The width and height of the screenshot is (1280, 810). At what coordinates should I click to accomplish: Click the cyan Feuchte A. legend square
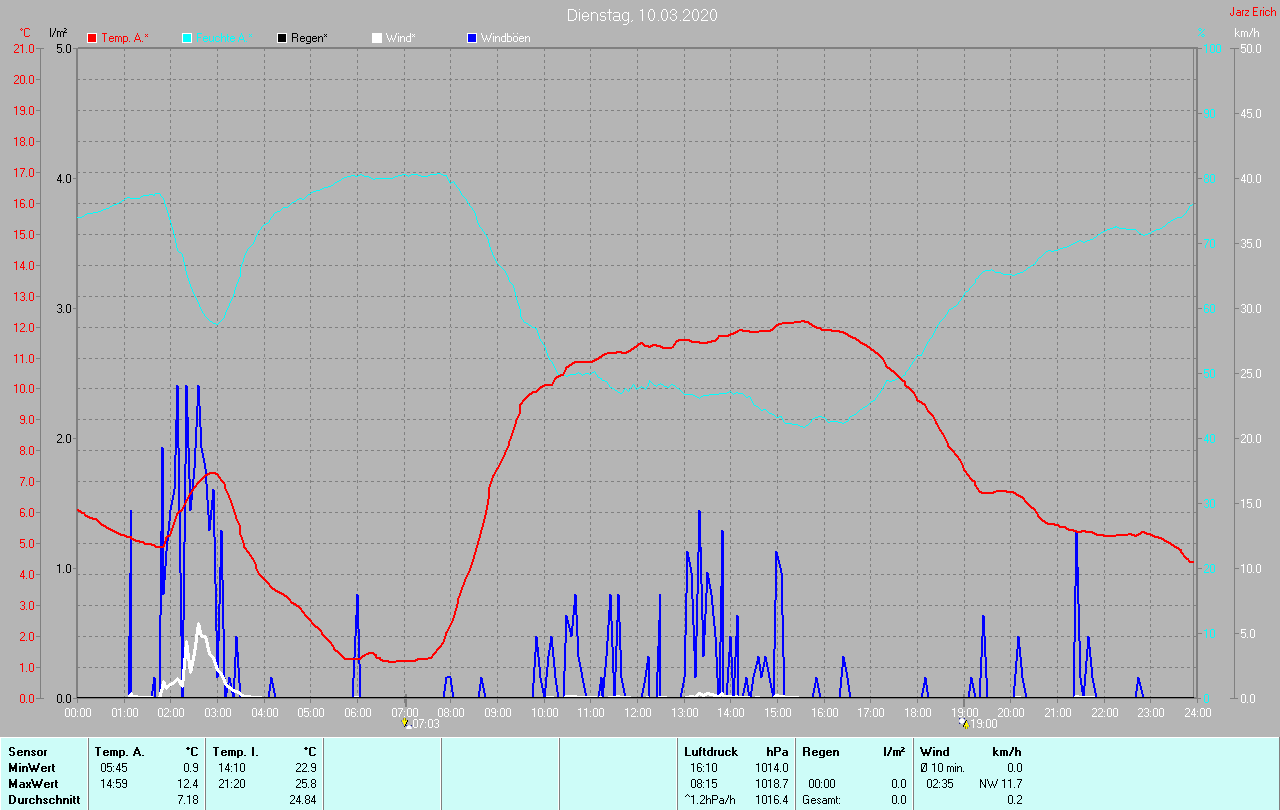pyautogui.click(x=187, y=38)
